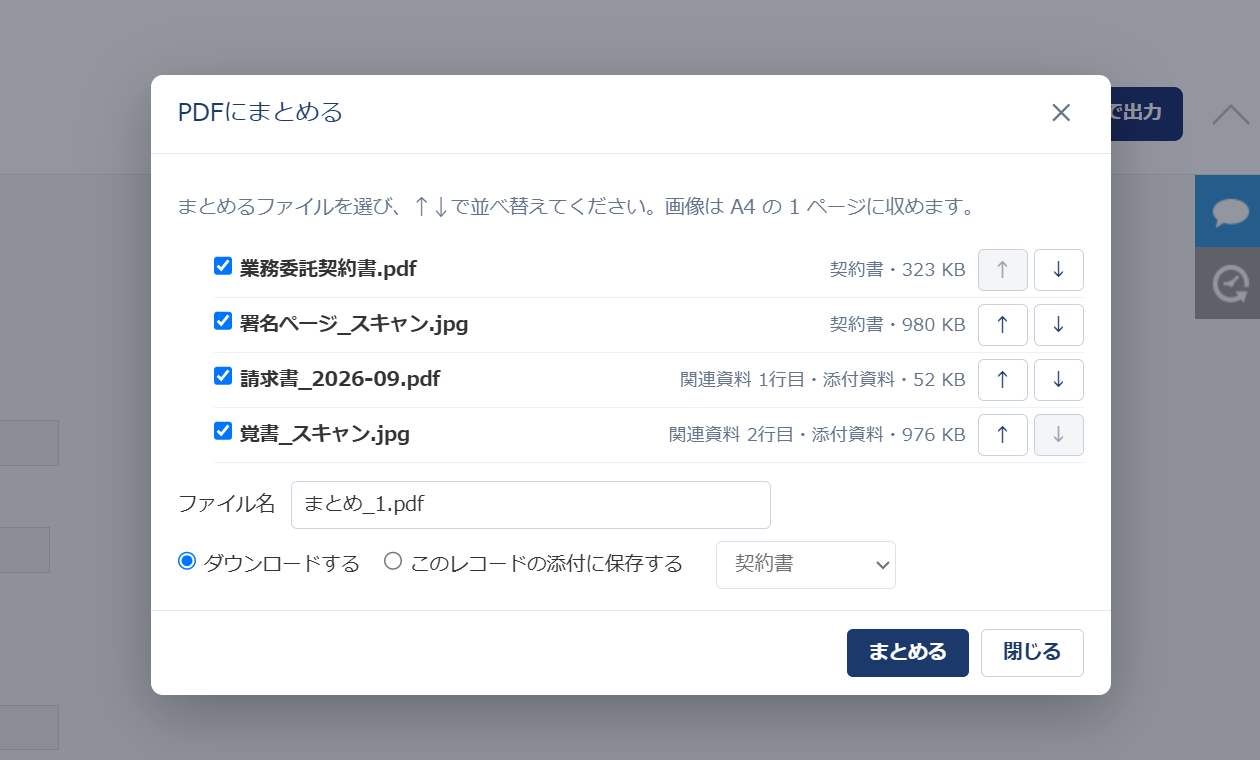Uncheck 署名ページ_スキャン.jpg checkbox
This screenshot has width=1260, height=760.
223,321
